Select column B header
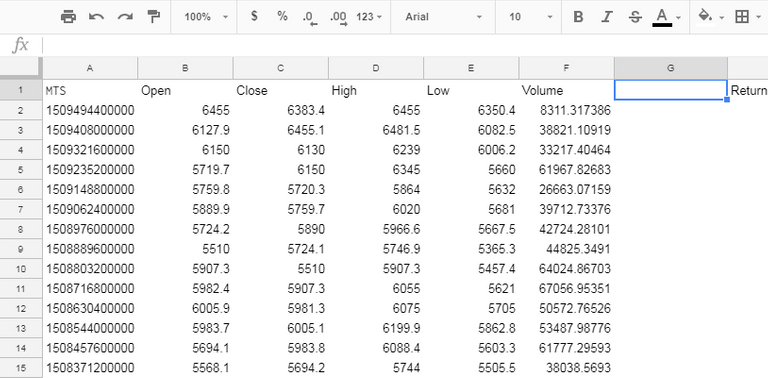 tap(185, 68)
